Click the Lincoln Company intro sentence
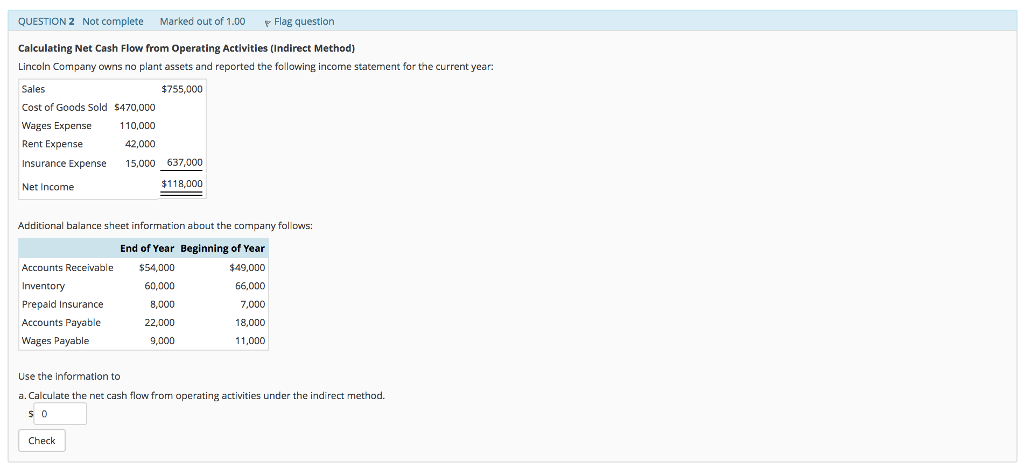The width and height of the screenshot is (1024, 469). pyautogui.click(x=255, y=67)
